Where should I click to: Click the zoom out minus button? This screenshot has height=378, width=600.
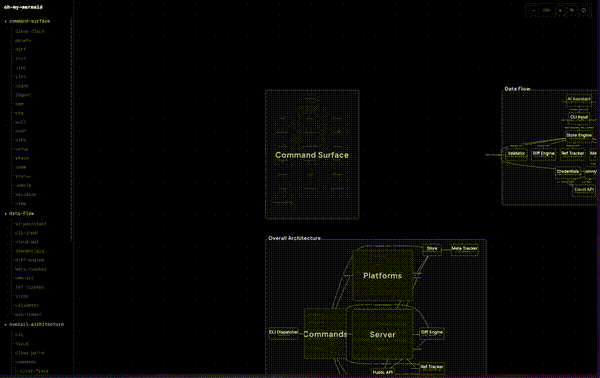(x=533, y=10)
